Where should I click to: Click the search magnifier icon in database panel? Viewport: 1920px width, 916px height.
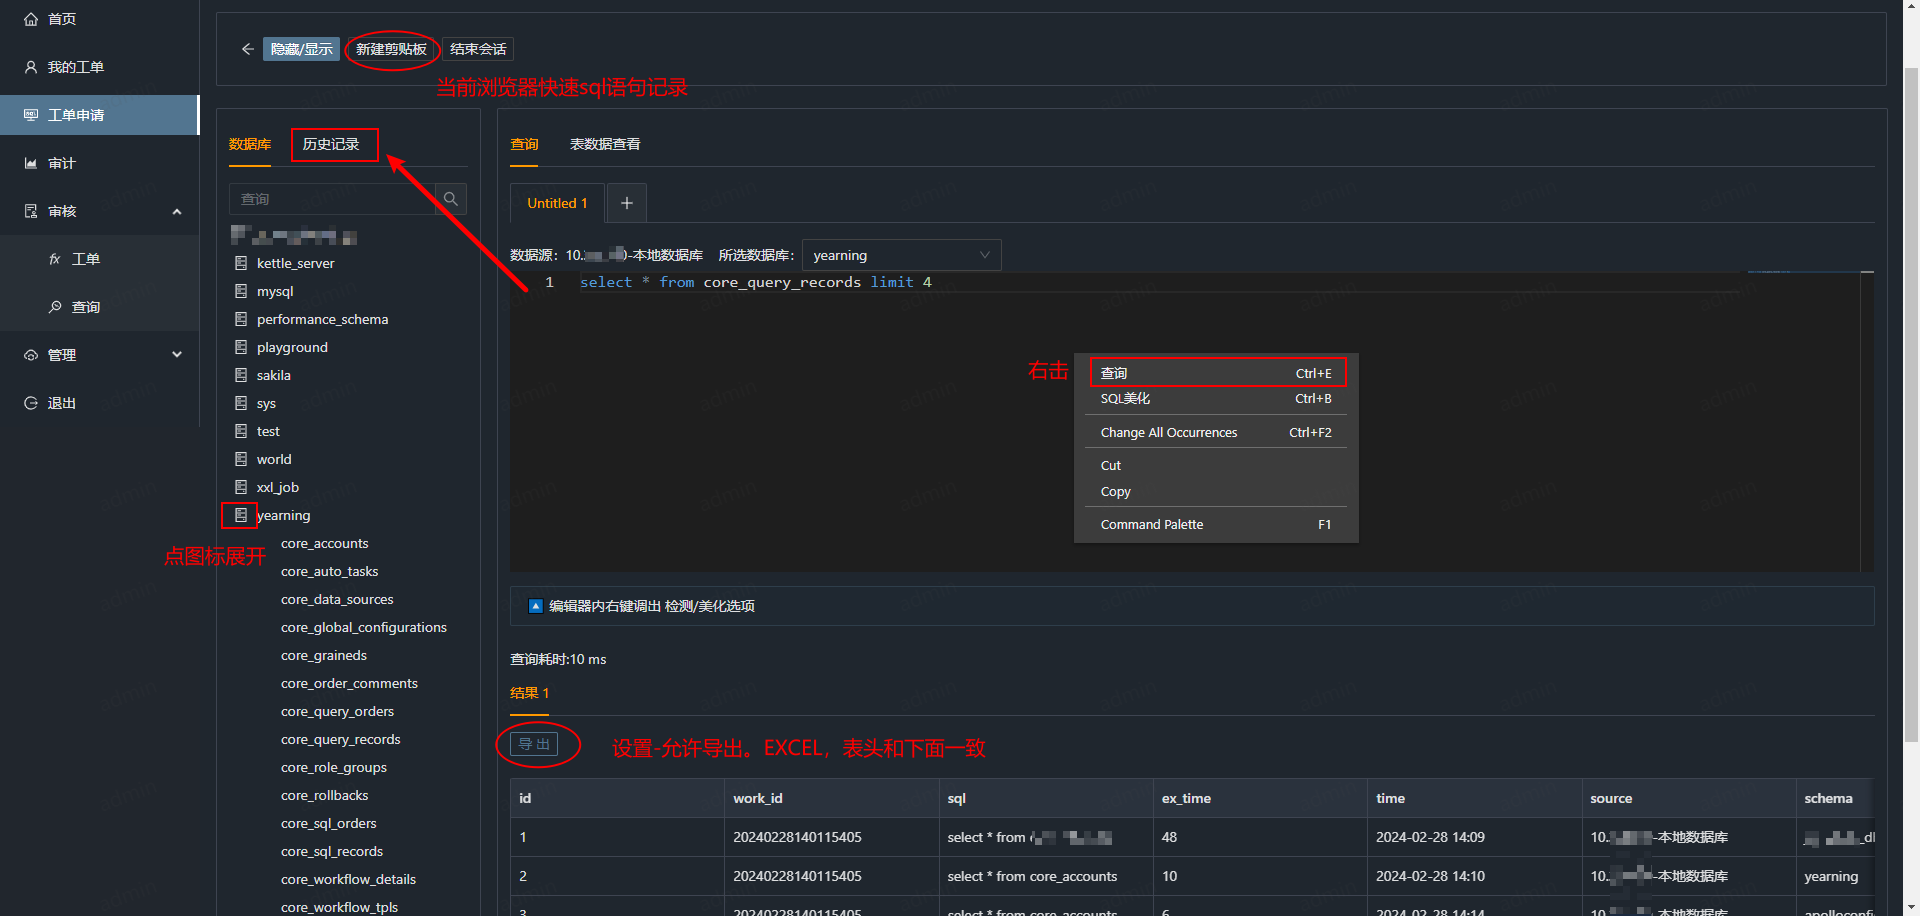450,198
